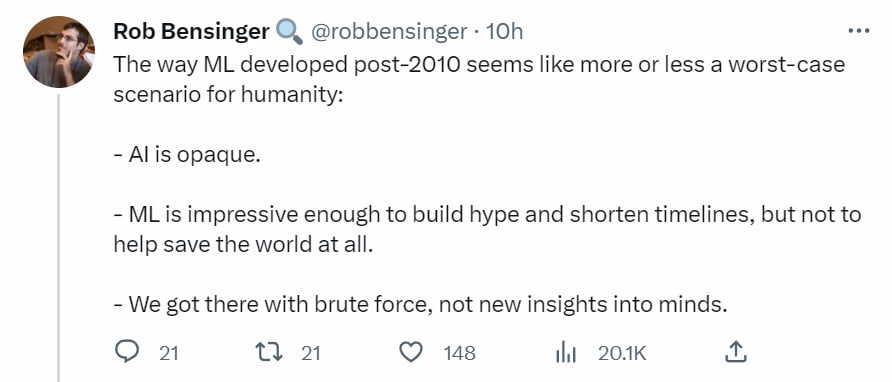Retweet the post via the arrows icon
The height and width of the screenshot is (382, 892).
(269, 353)
